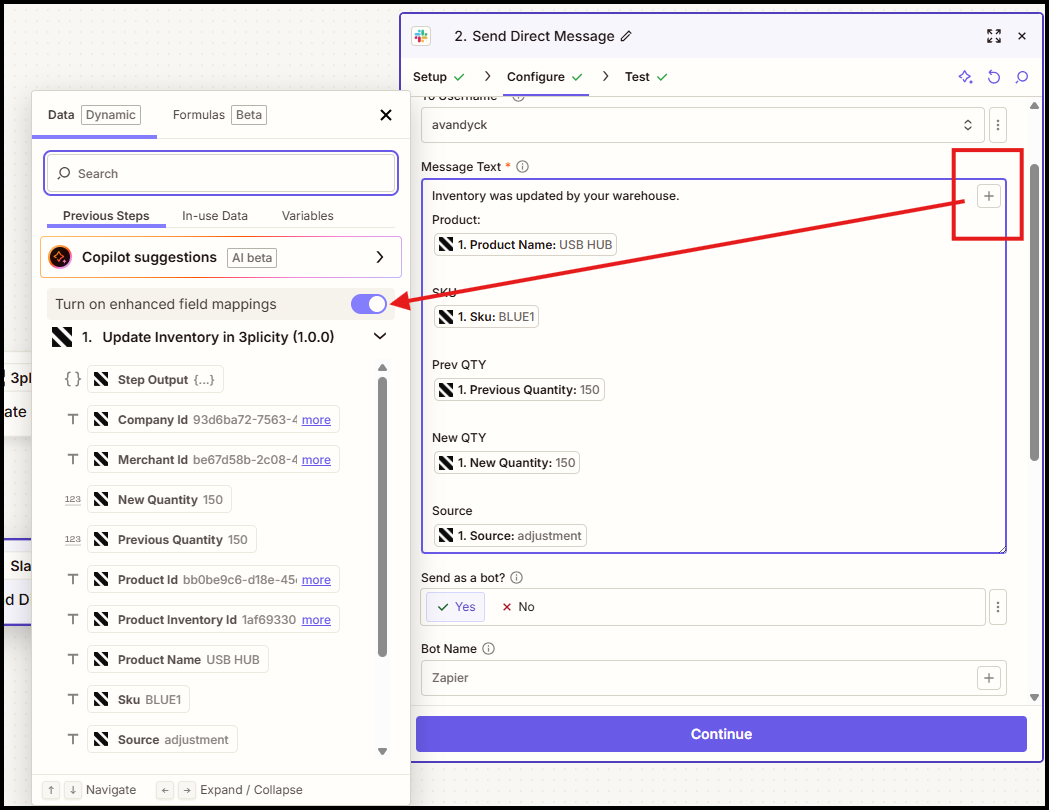Insert the Product Name USB HUB field
This screenshot has height=810, width=1049.
(x=178, y=660)
